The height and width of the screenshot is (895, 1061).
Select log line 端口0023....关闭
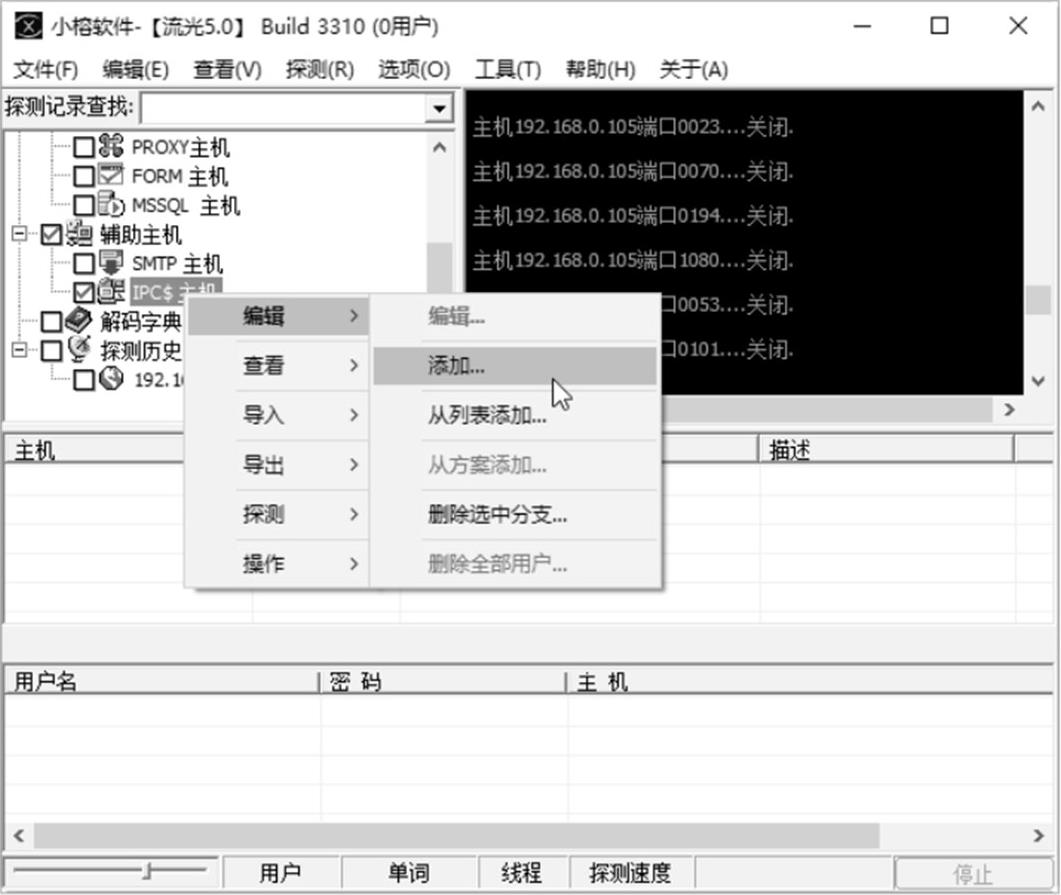coord(633,127)
